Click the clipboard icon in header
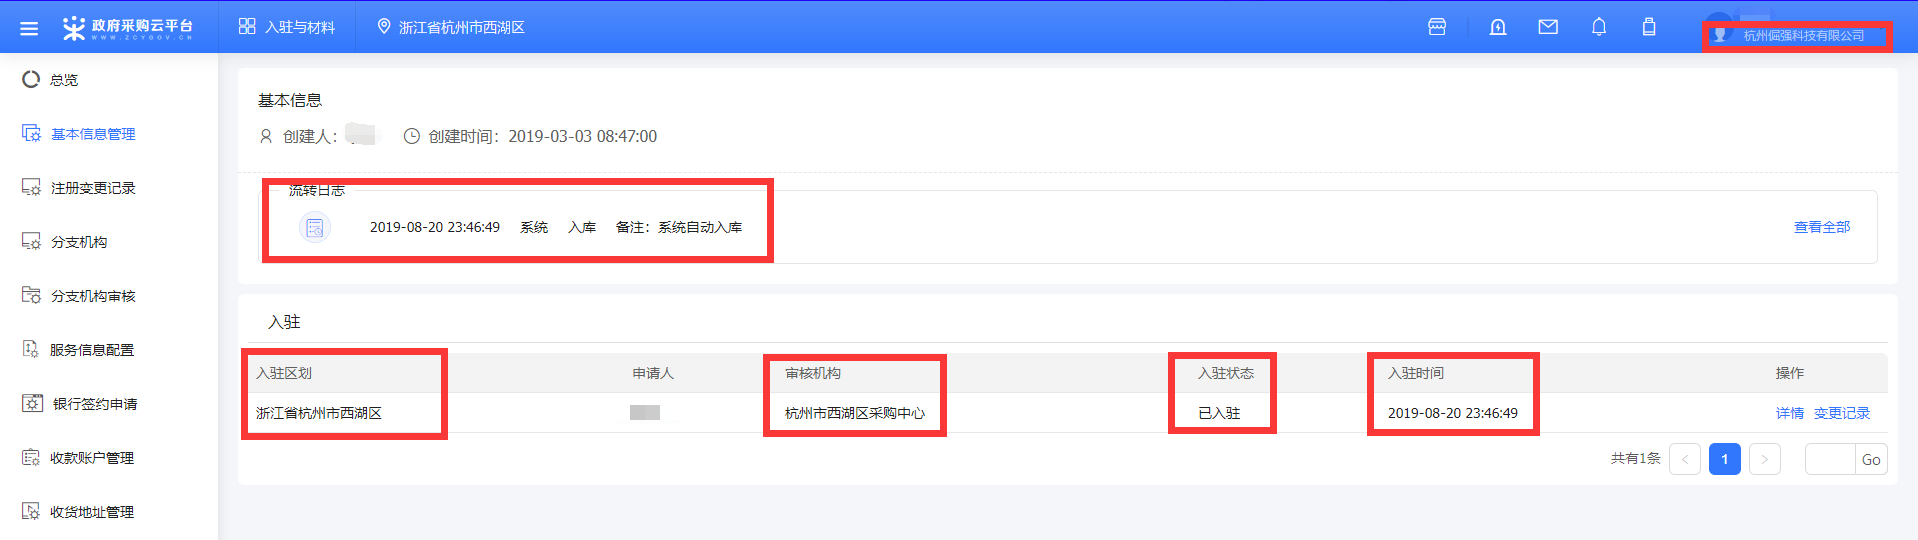The image size is (1918, 540). coord(1648,27)
